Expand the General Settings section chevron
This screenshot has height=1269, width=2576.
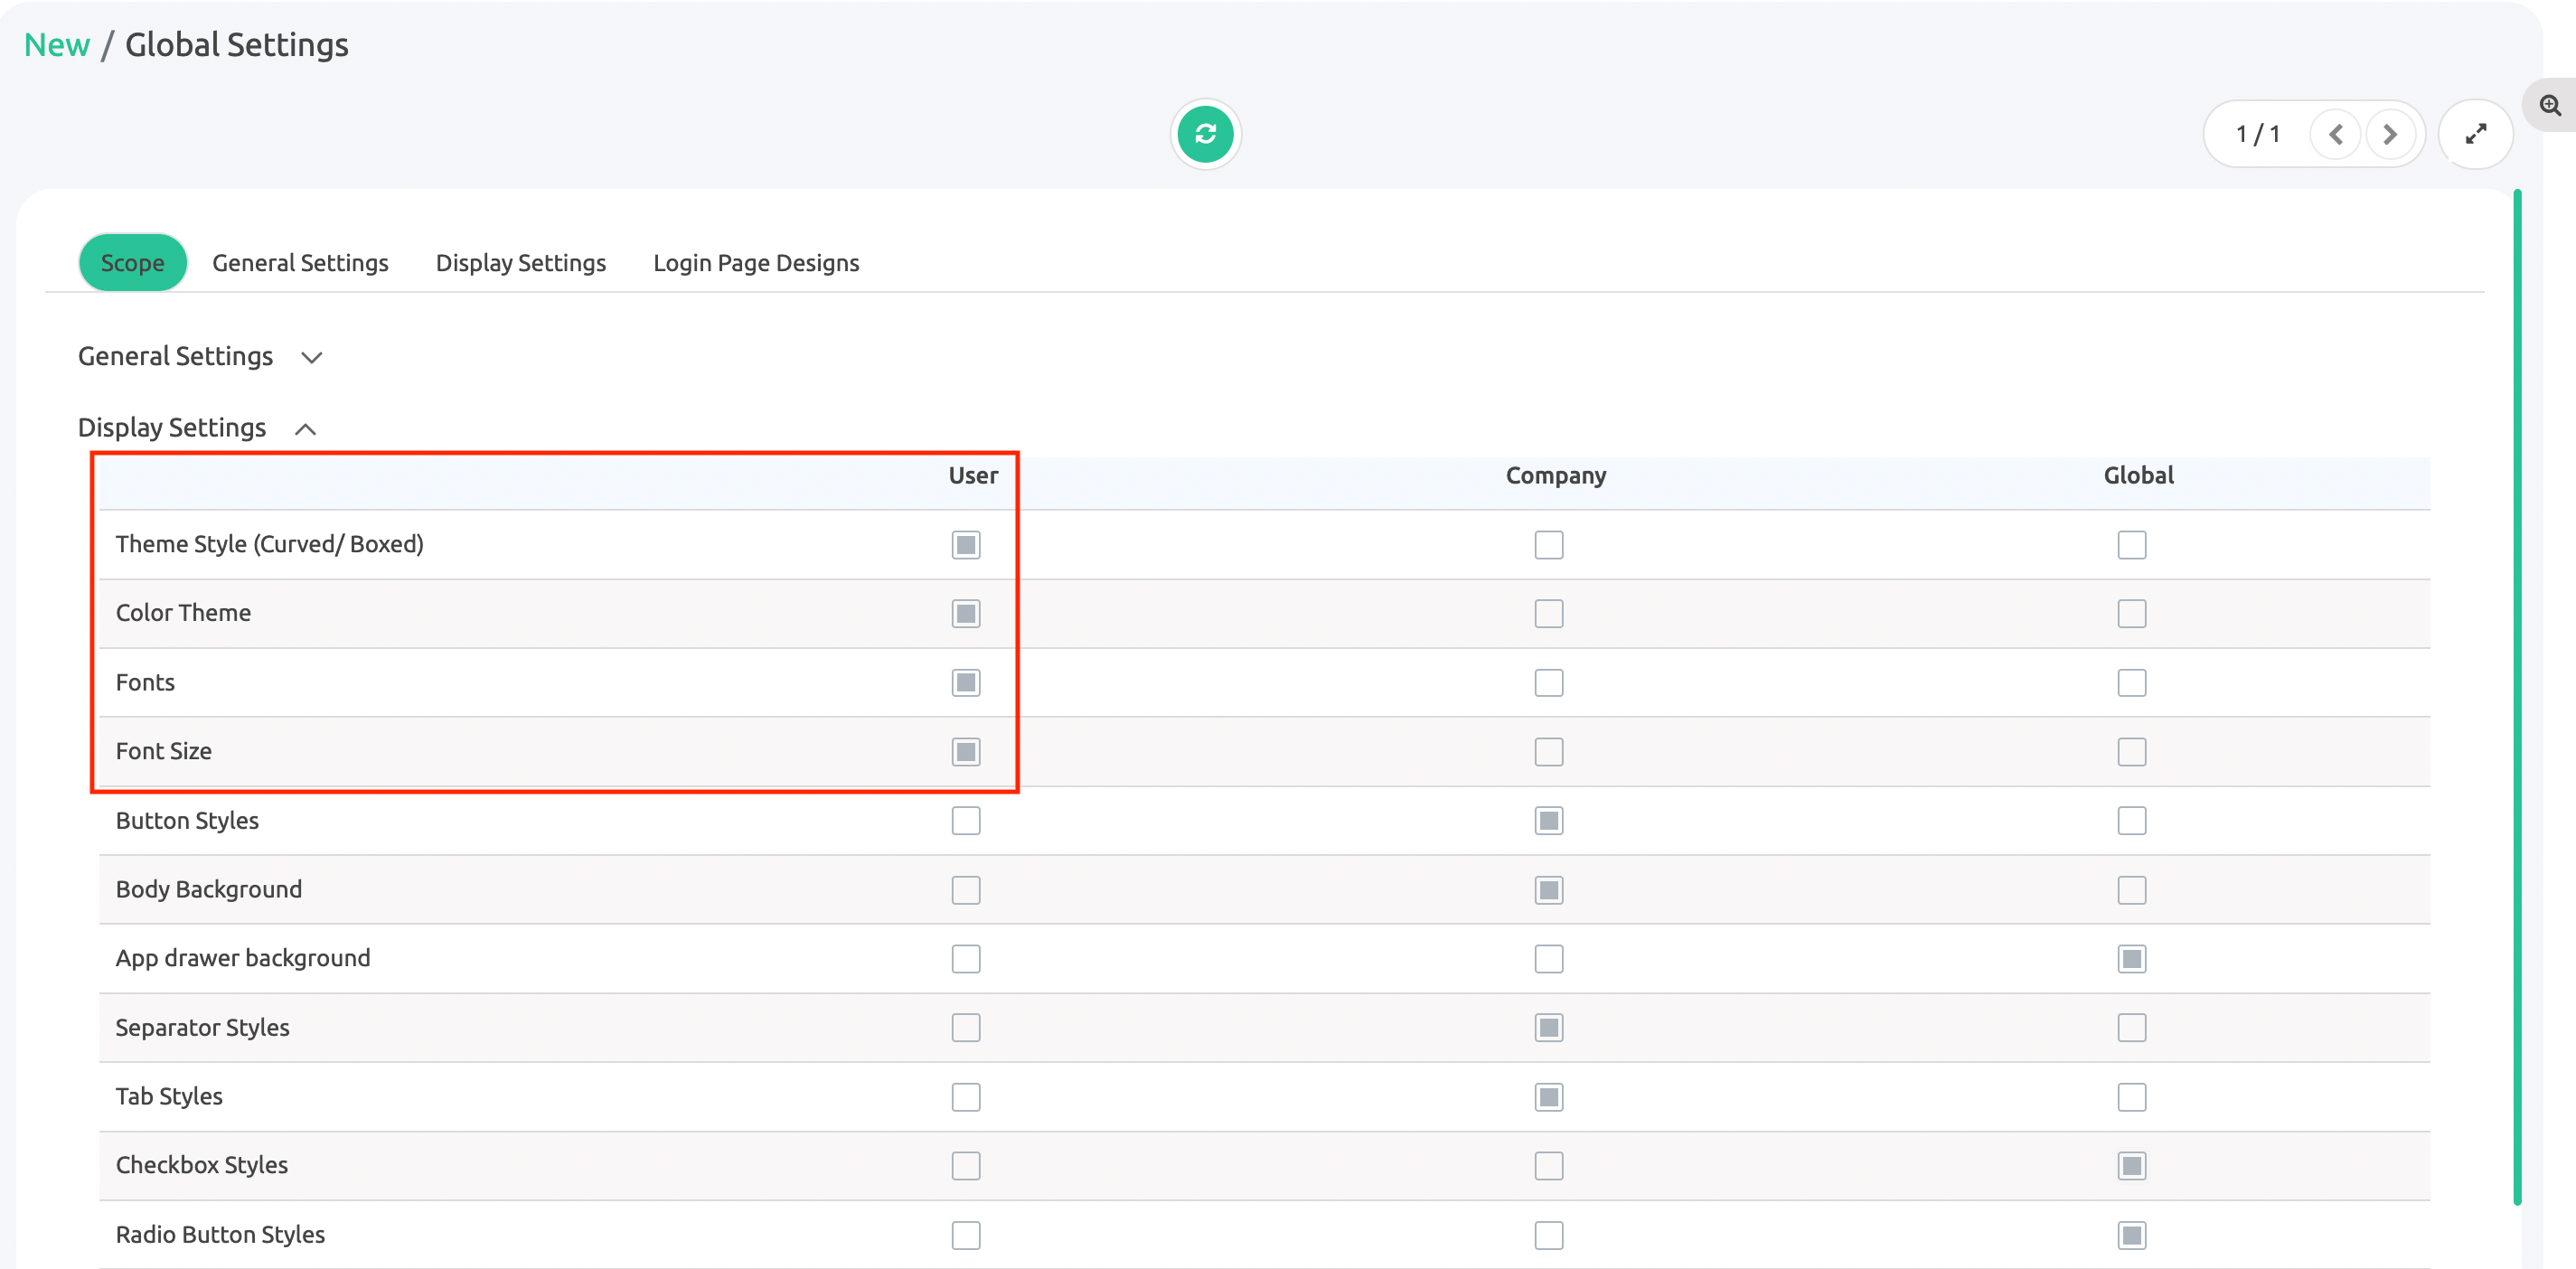click(312, 358)
